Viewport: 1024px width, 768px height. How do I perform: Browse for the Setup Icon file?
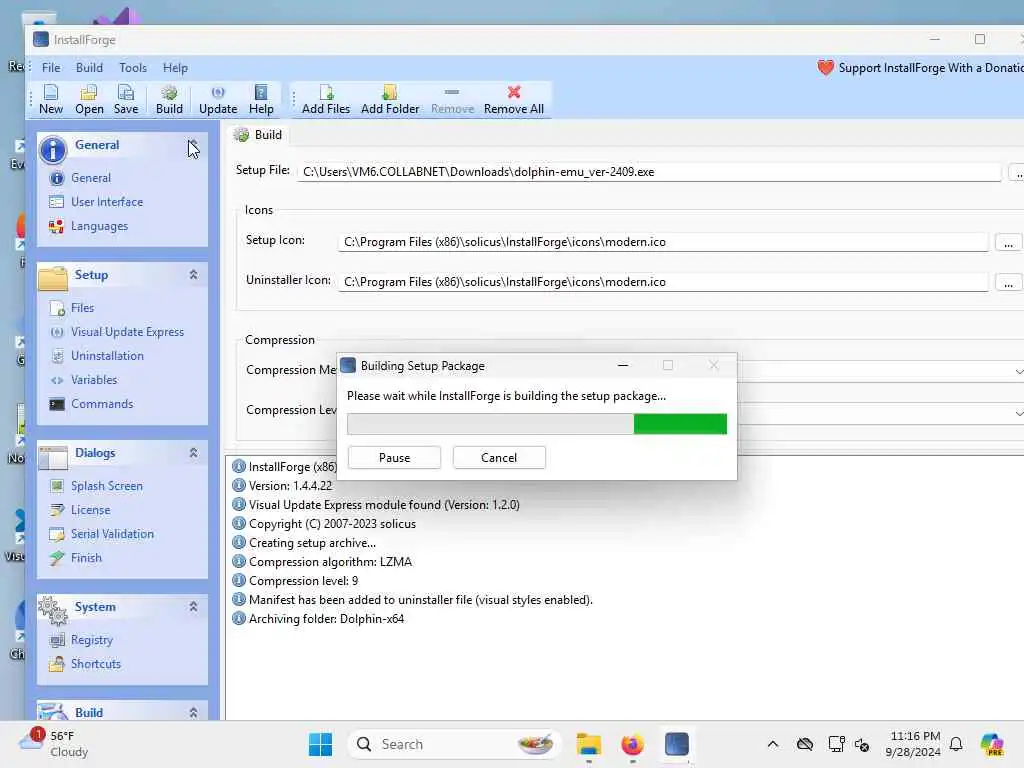[x=1008, y=243]
